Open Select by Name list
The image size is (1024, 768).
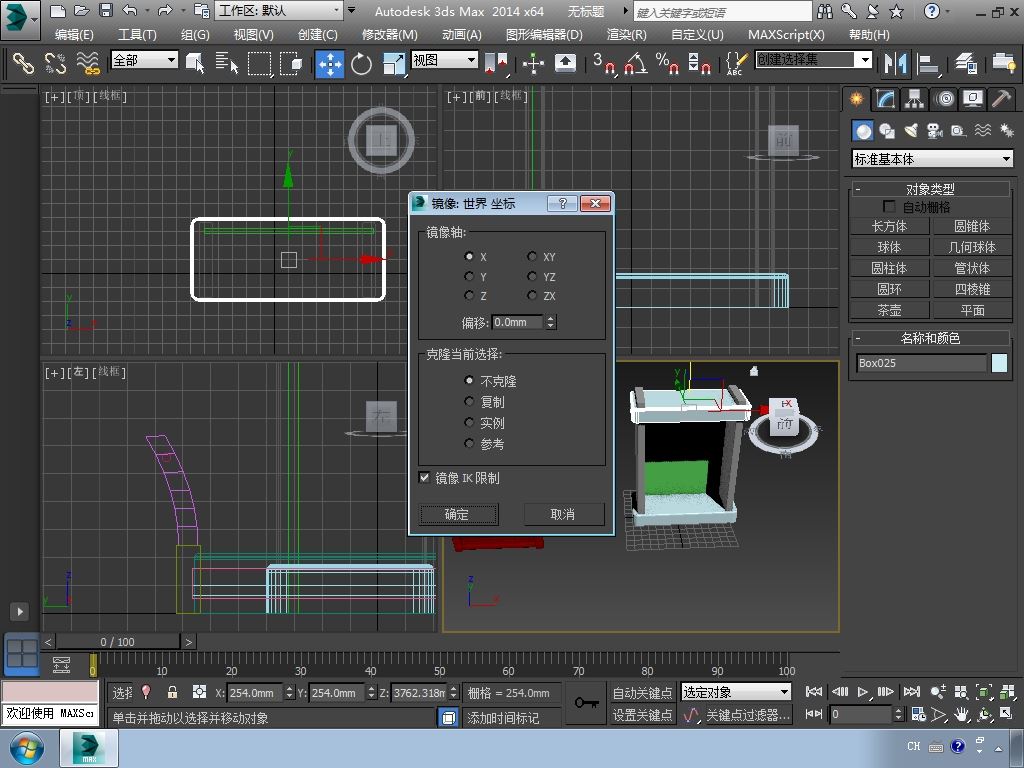point(226,63)
